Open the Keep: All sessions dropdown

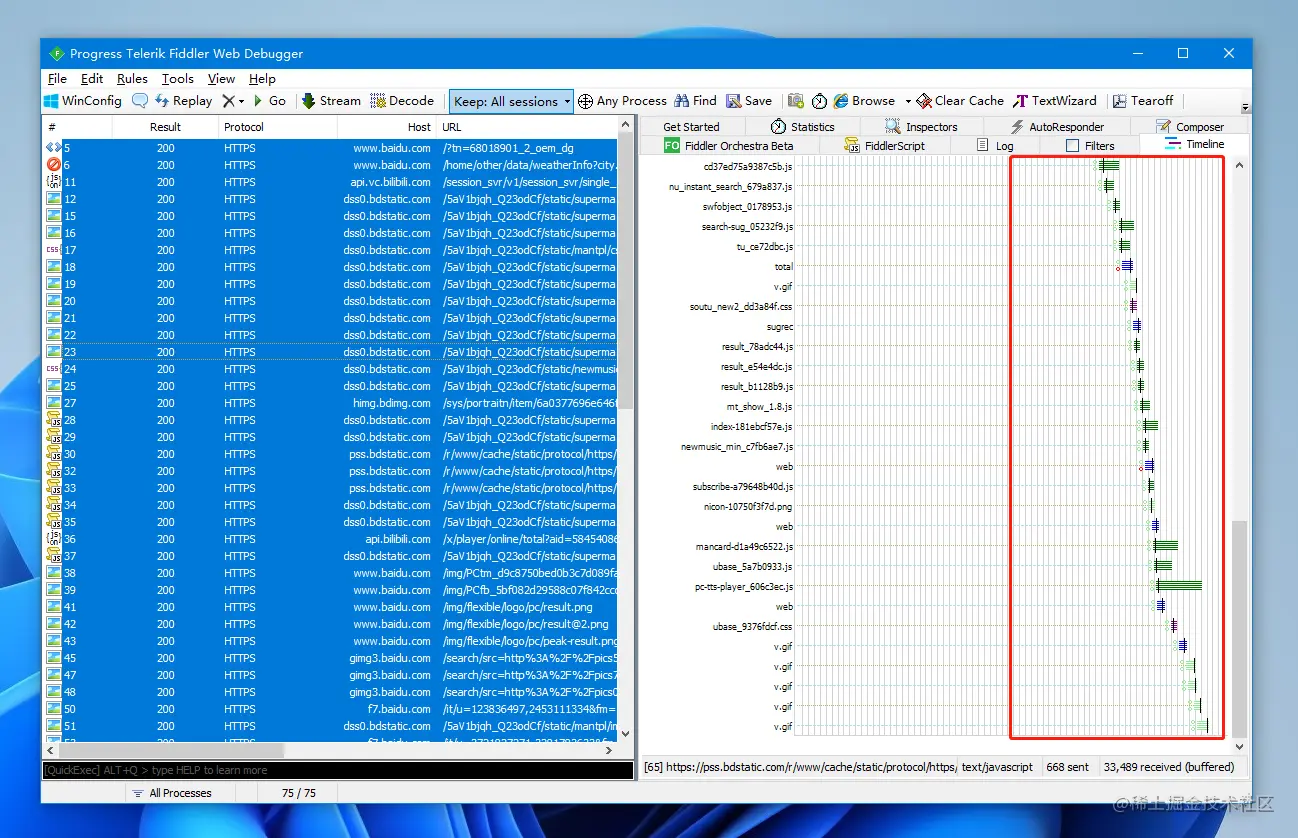coord(511,101)
